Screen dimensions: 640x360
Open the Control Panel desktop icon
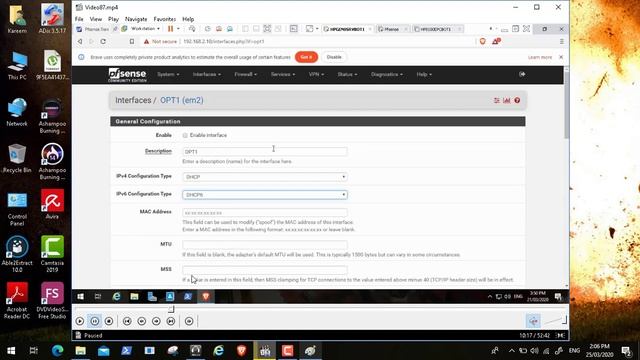click(x=17, y=209)
